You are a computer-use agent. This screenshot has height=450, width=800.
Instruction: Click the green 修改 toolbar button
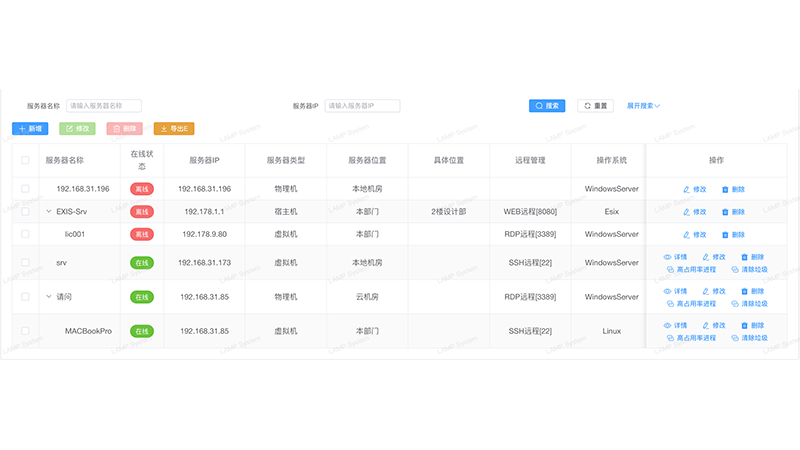click(77, 129)
